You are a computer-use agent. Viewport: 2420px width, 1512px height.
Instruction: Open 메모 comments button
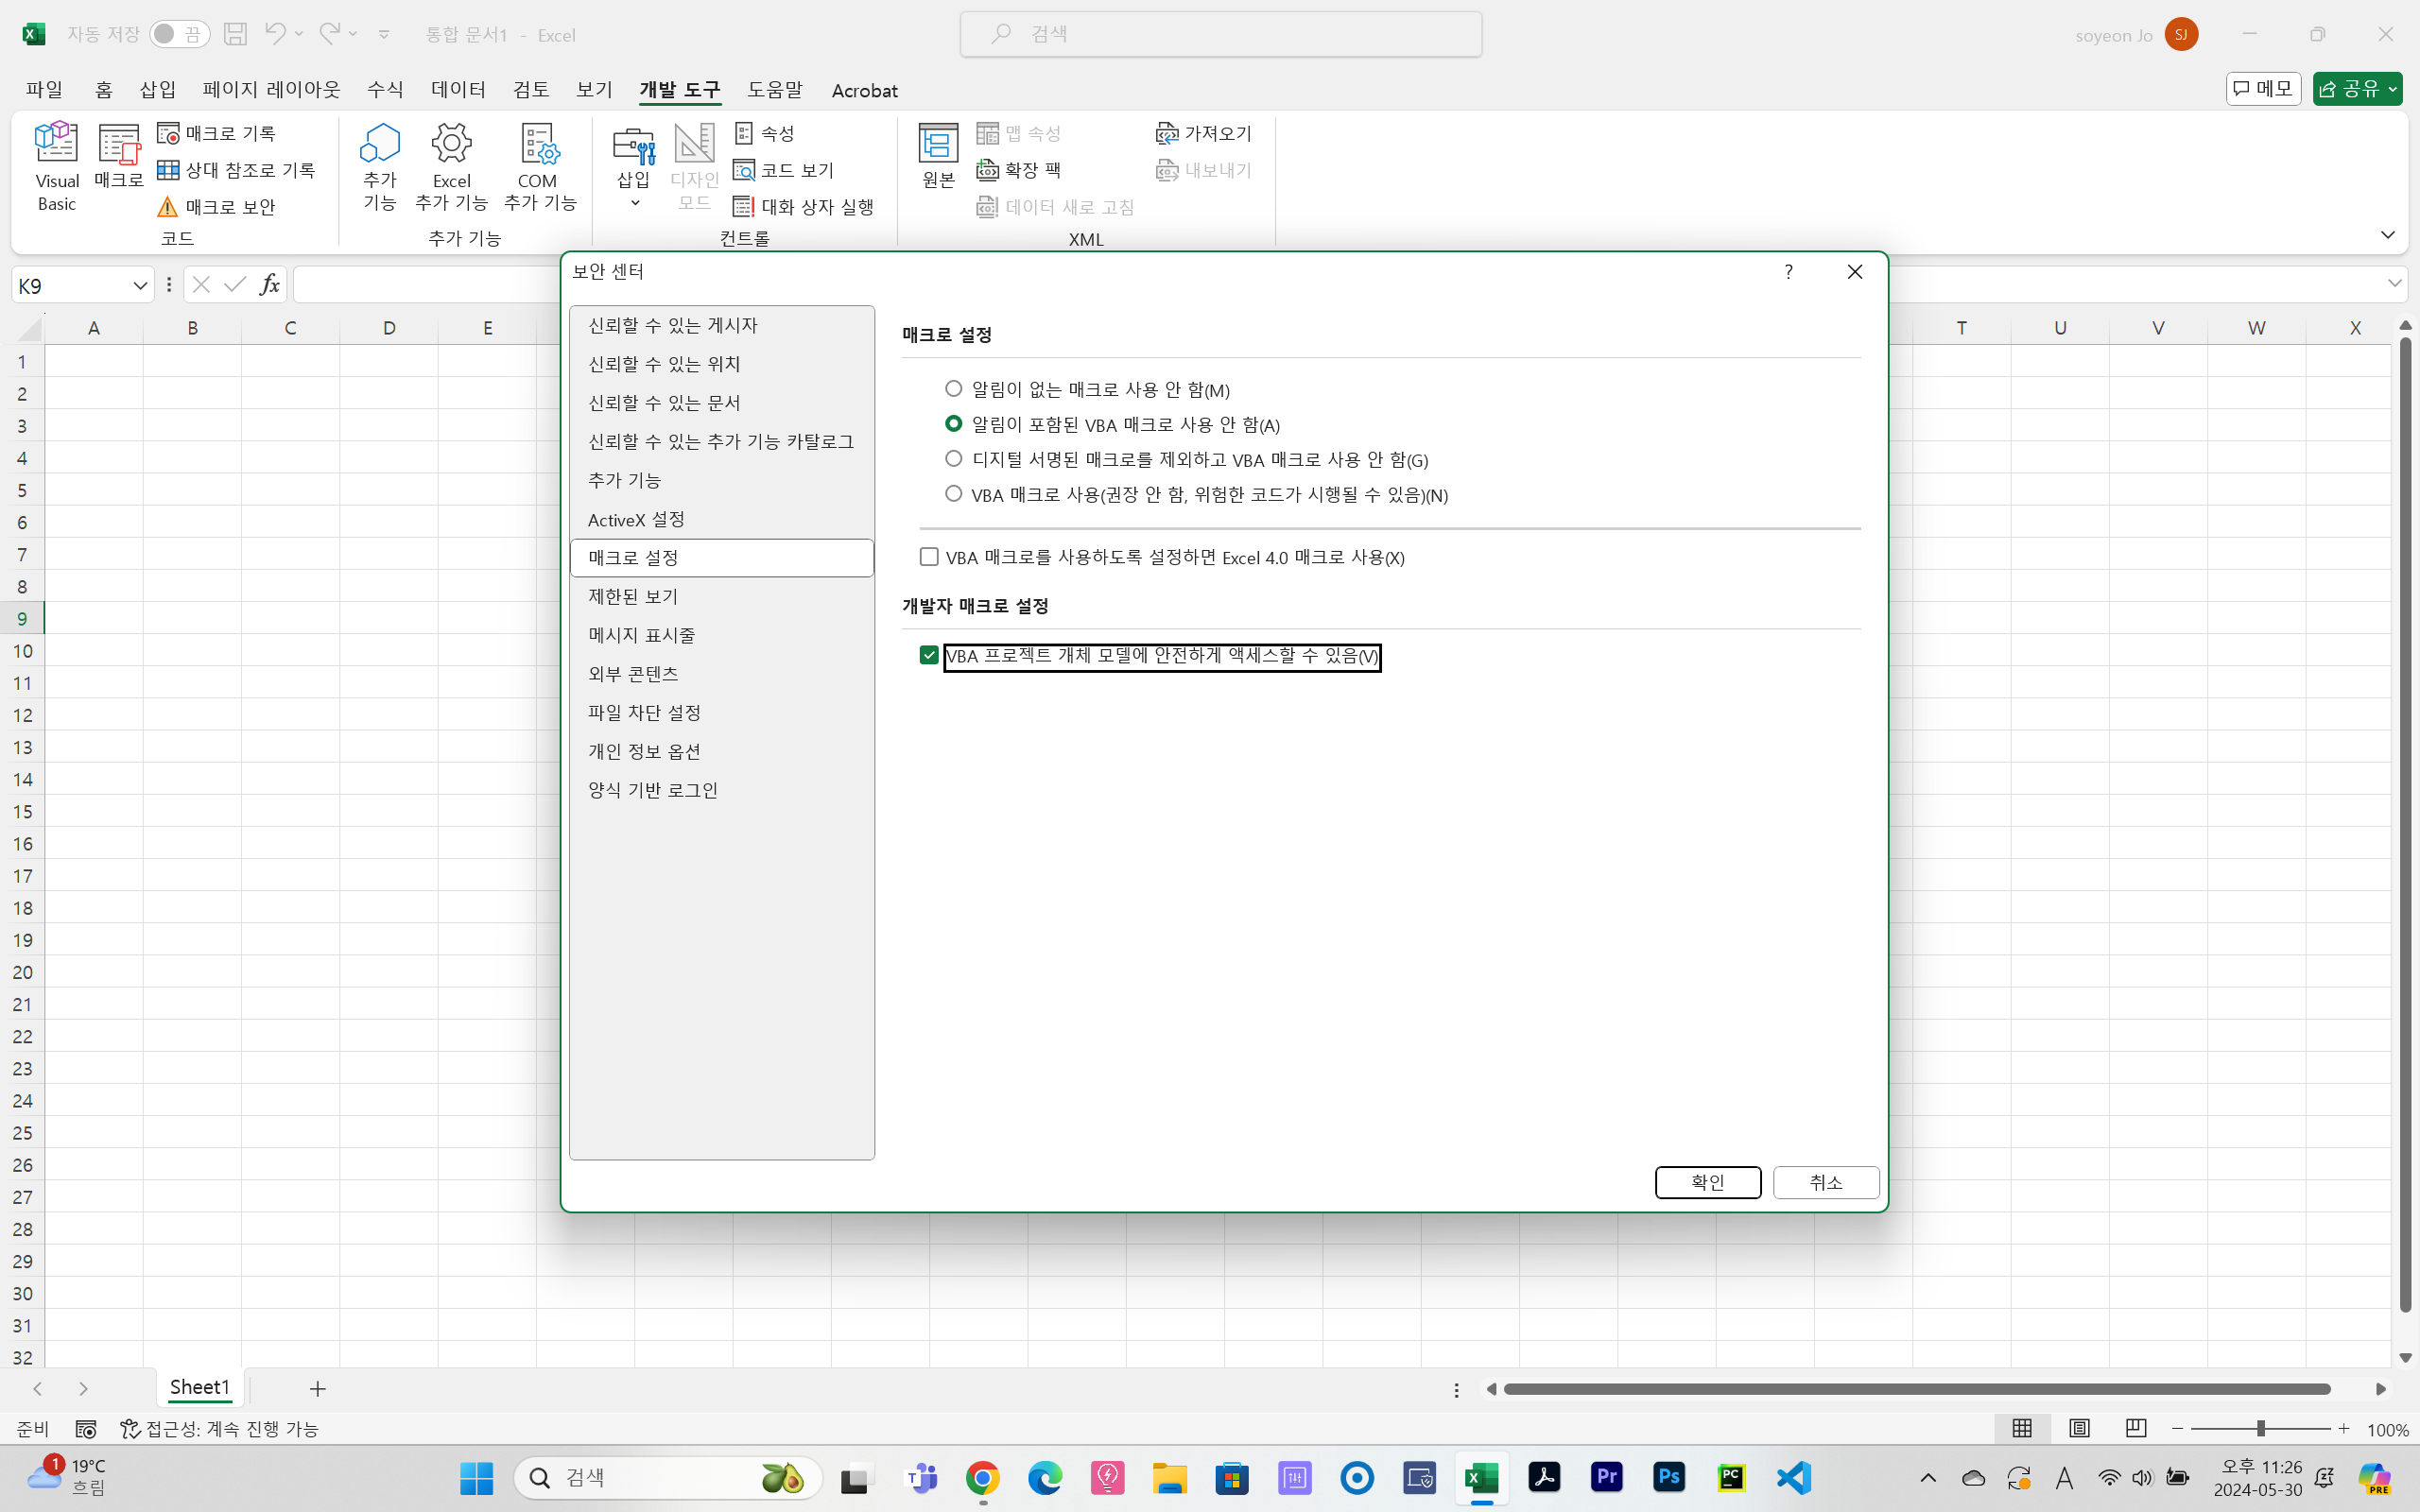click(x=2264, y=89)
